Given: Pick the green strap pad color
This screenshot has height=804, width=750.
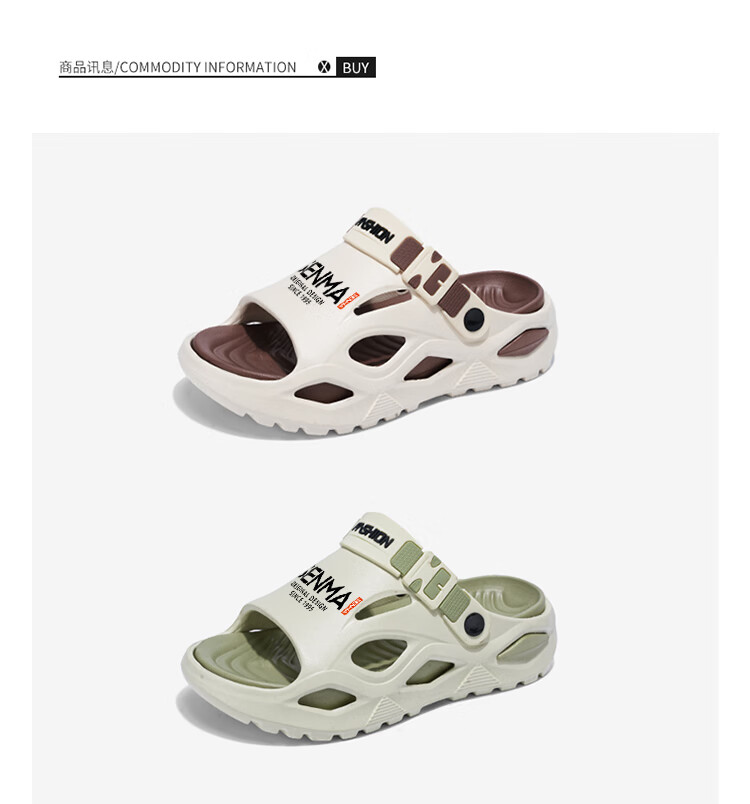Looking at the screenshot, I should click(407, 558).
